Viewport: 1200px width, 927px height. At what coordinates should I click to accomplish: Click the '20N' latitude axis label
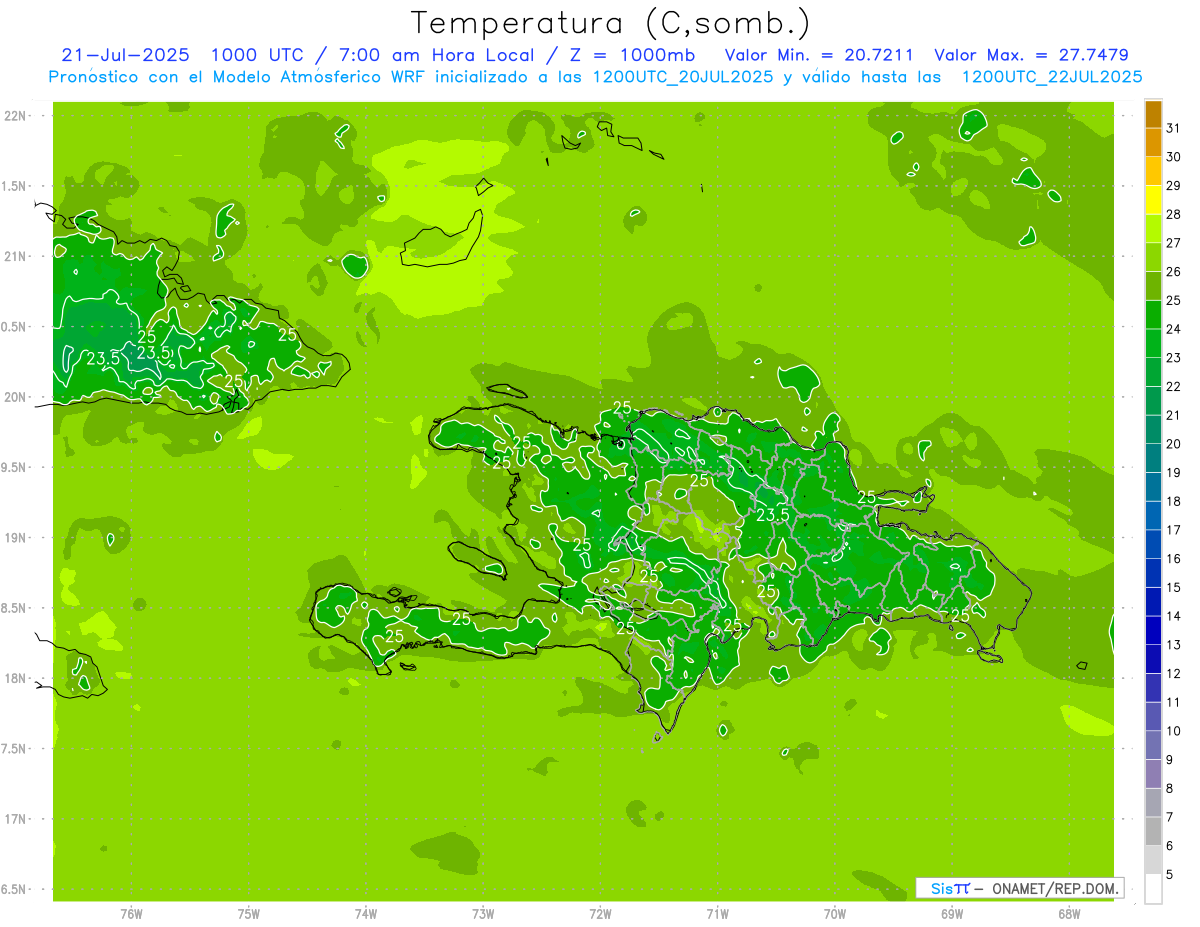pos(17,397)
